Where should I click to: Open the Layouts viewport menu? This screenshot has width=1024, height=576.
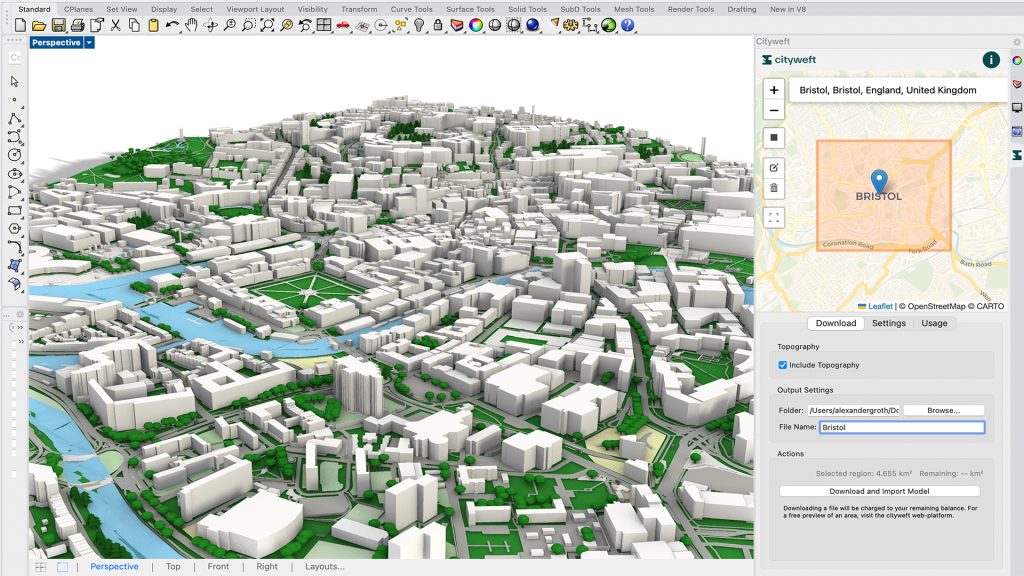pos(324,567)
